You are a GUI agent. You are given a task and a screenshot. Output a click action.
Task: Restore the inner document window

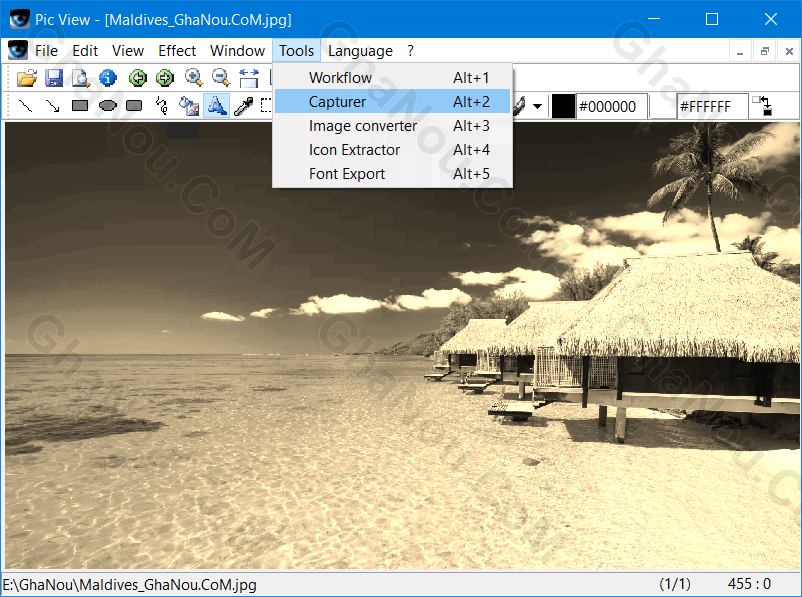[765, 51]
